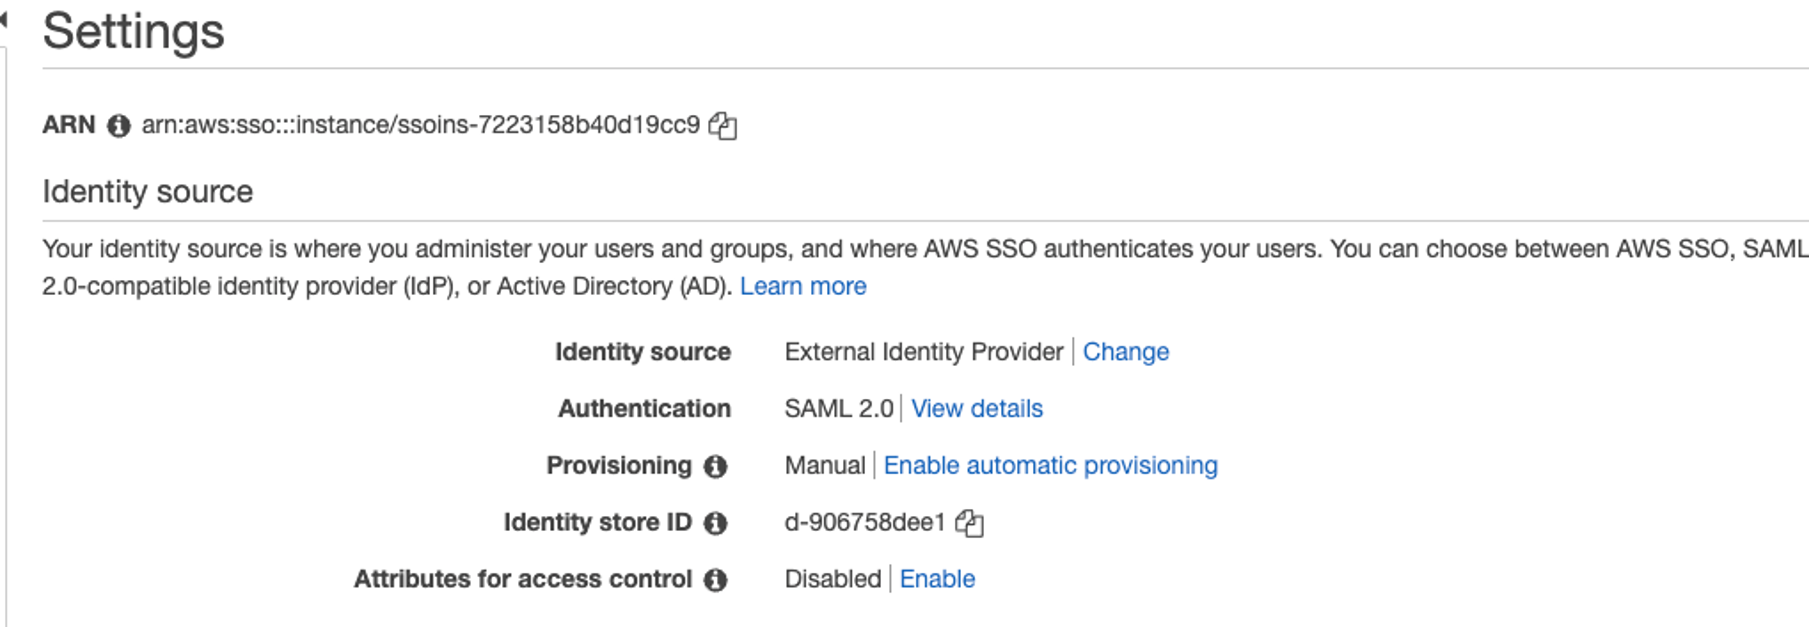1809x627 pixels.
Task: Click the External Identity Provider value
Action: [x=923, y=352]
